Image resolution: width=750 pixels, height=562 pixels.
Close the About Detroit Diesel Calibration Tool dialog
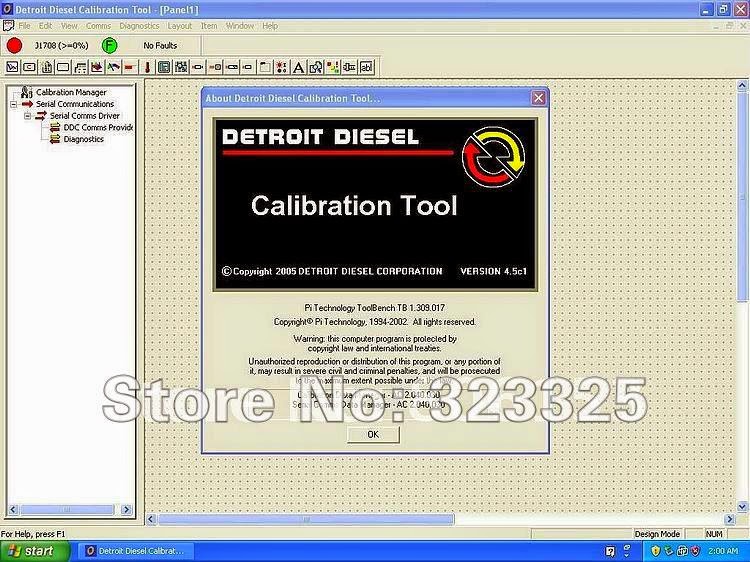coord(538,98)
